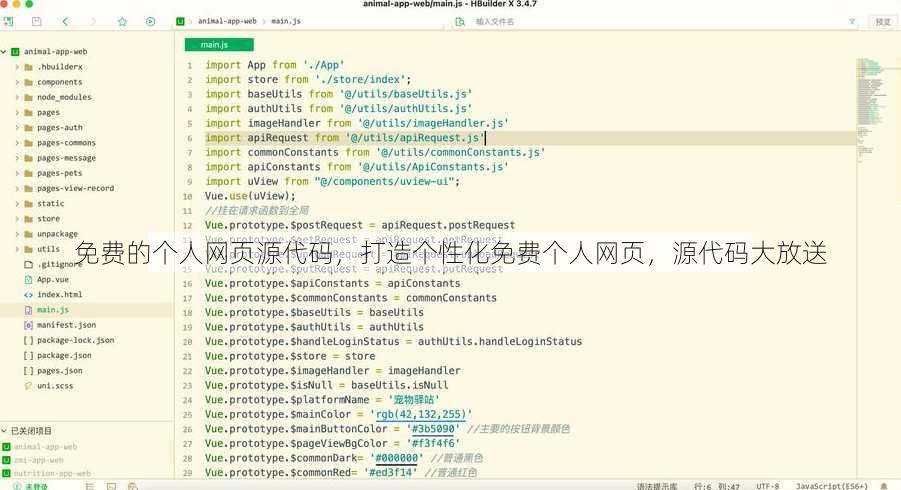Click the 未登录 user icon in status bar
Viewport: 901px width, 490px height.
16,487
